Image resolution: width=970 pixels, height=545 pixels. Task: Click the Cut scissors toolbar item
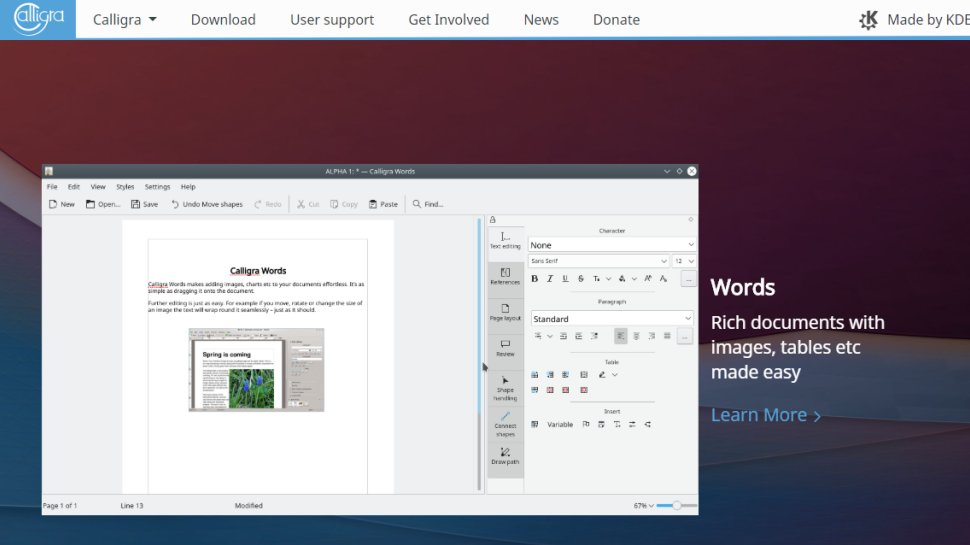click(x=307, y=204)
